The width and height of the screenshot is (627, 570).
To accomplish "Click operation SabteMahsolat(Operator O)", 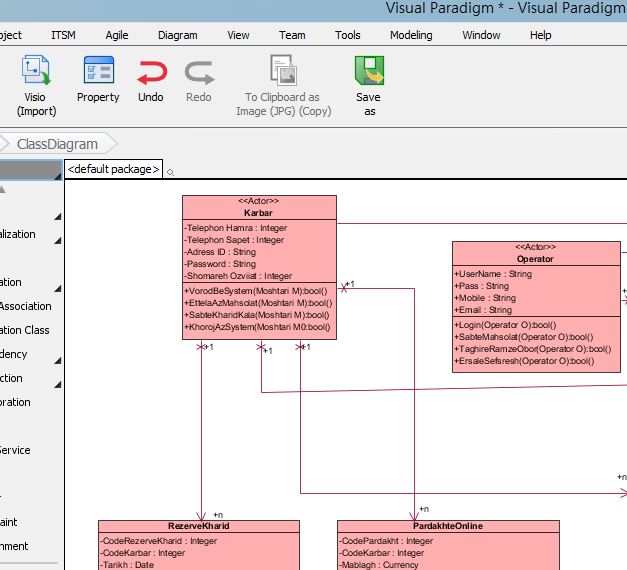I will 524,337.
